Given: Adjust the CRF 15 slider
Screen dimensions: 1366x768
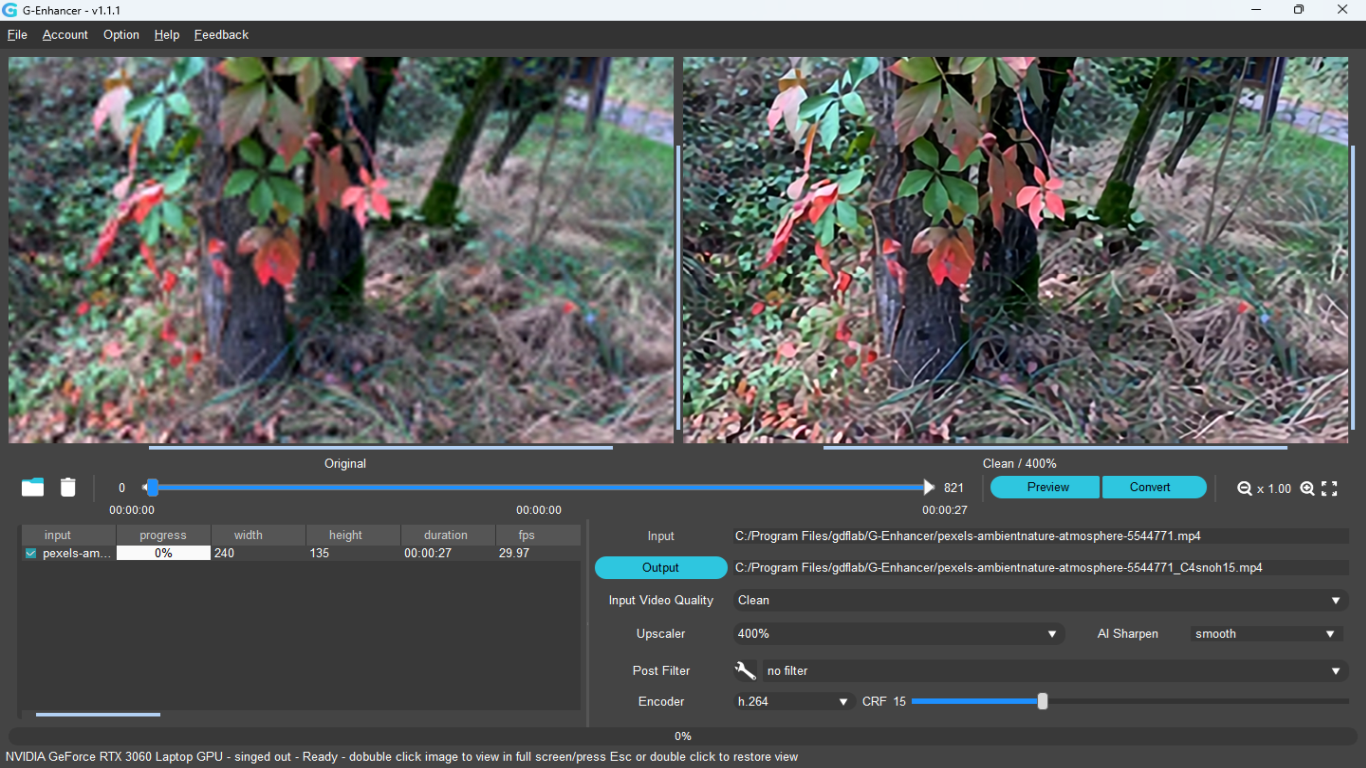Looking at the screenshot, I should (x=1042, y=701).
